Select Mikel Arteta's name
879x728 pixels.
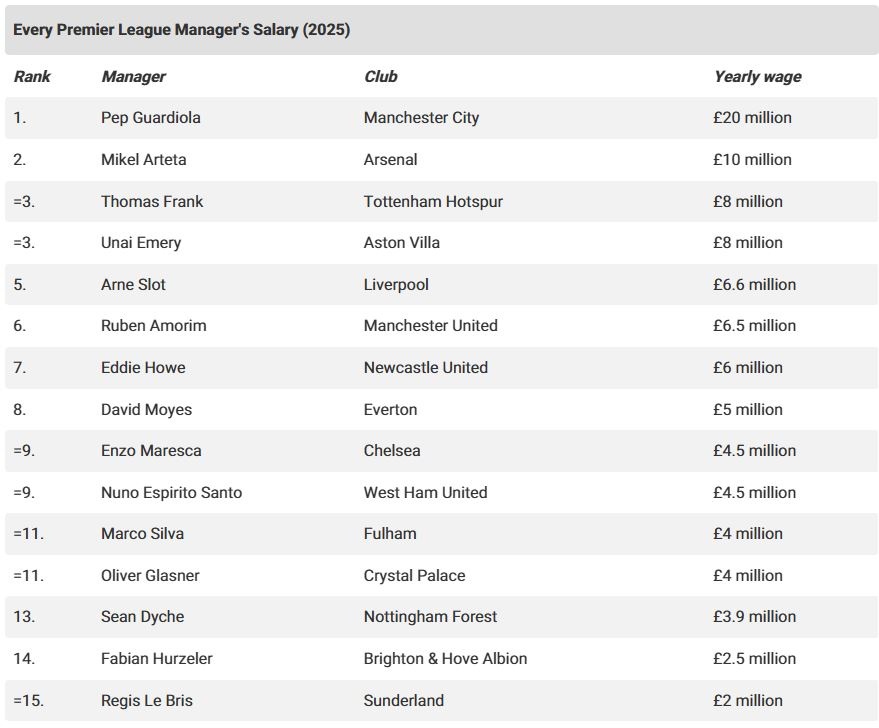(143, 160)
